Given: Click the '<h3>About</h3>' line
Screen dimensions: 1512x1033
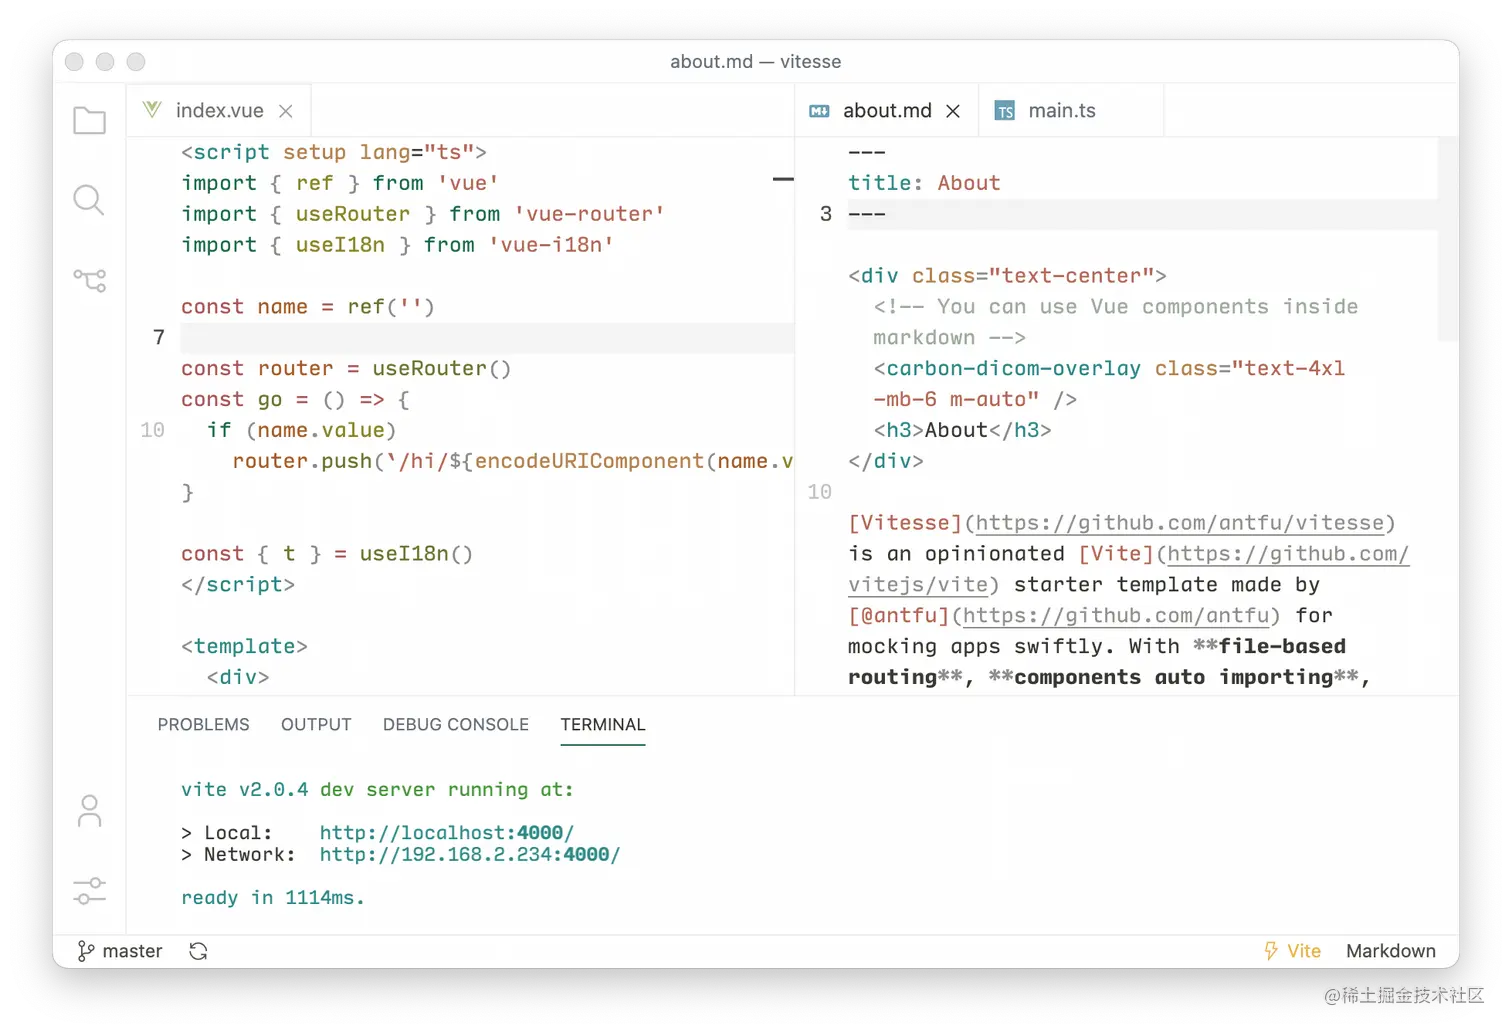Looking at the screenshot, I should pos(962,431).
